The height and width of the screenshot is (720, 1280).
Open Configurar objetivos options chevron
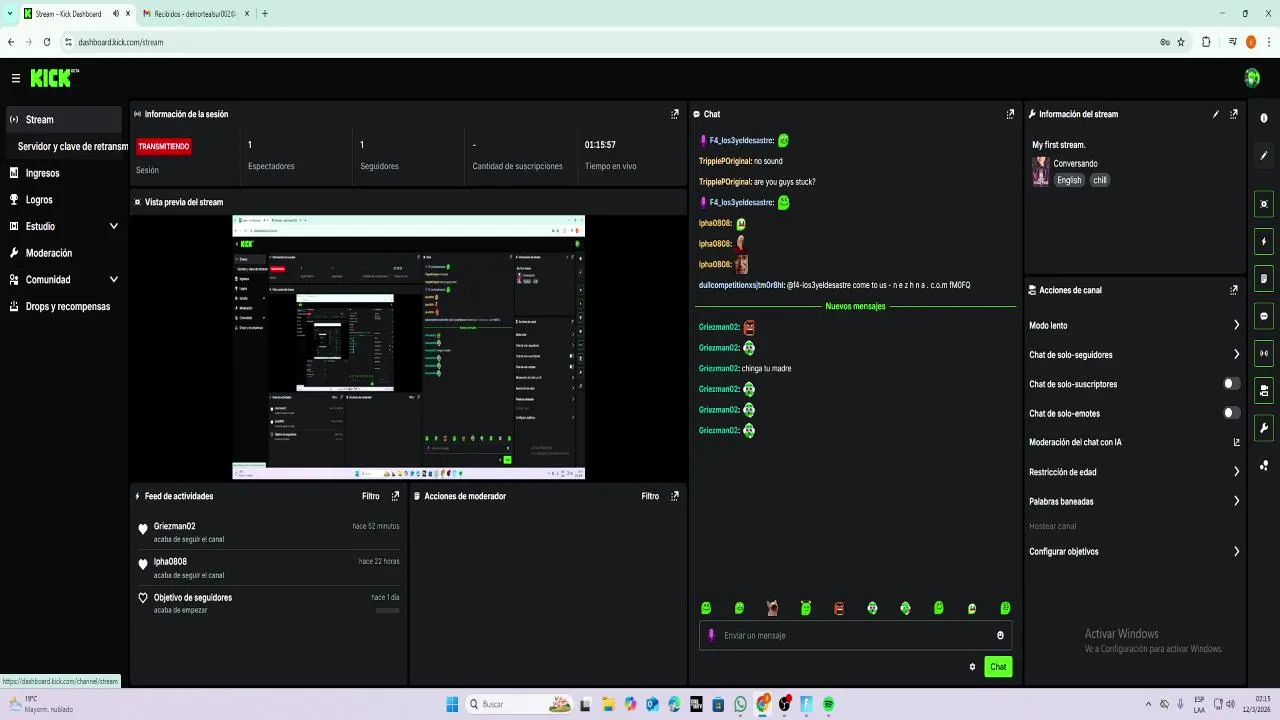pyautogui.click(x=1236, y=551)
